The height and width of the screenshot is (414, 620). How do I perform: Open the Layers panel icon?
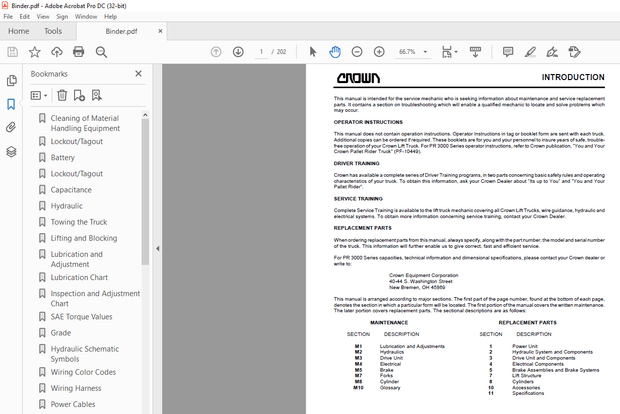(x=11, y=151)
